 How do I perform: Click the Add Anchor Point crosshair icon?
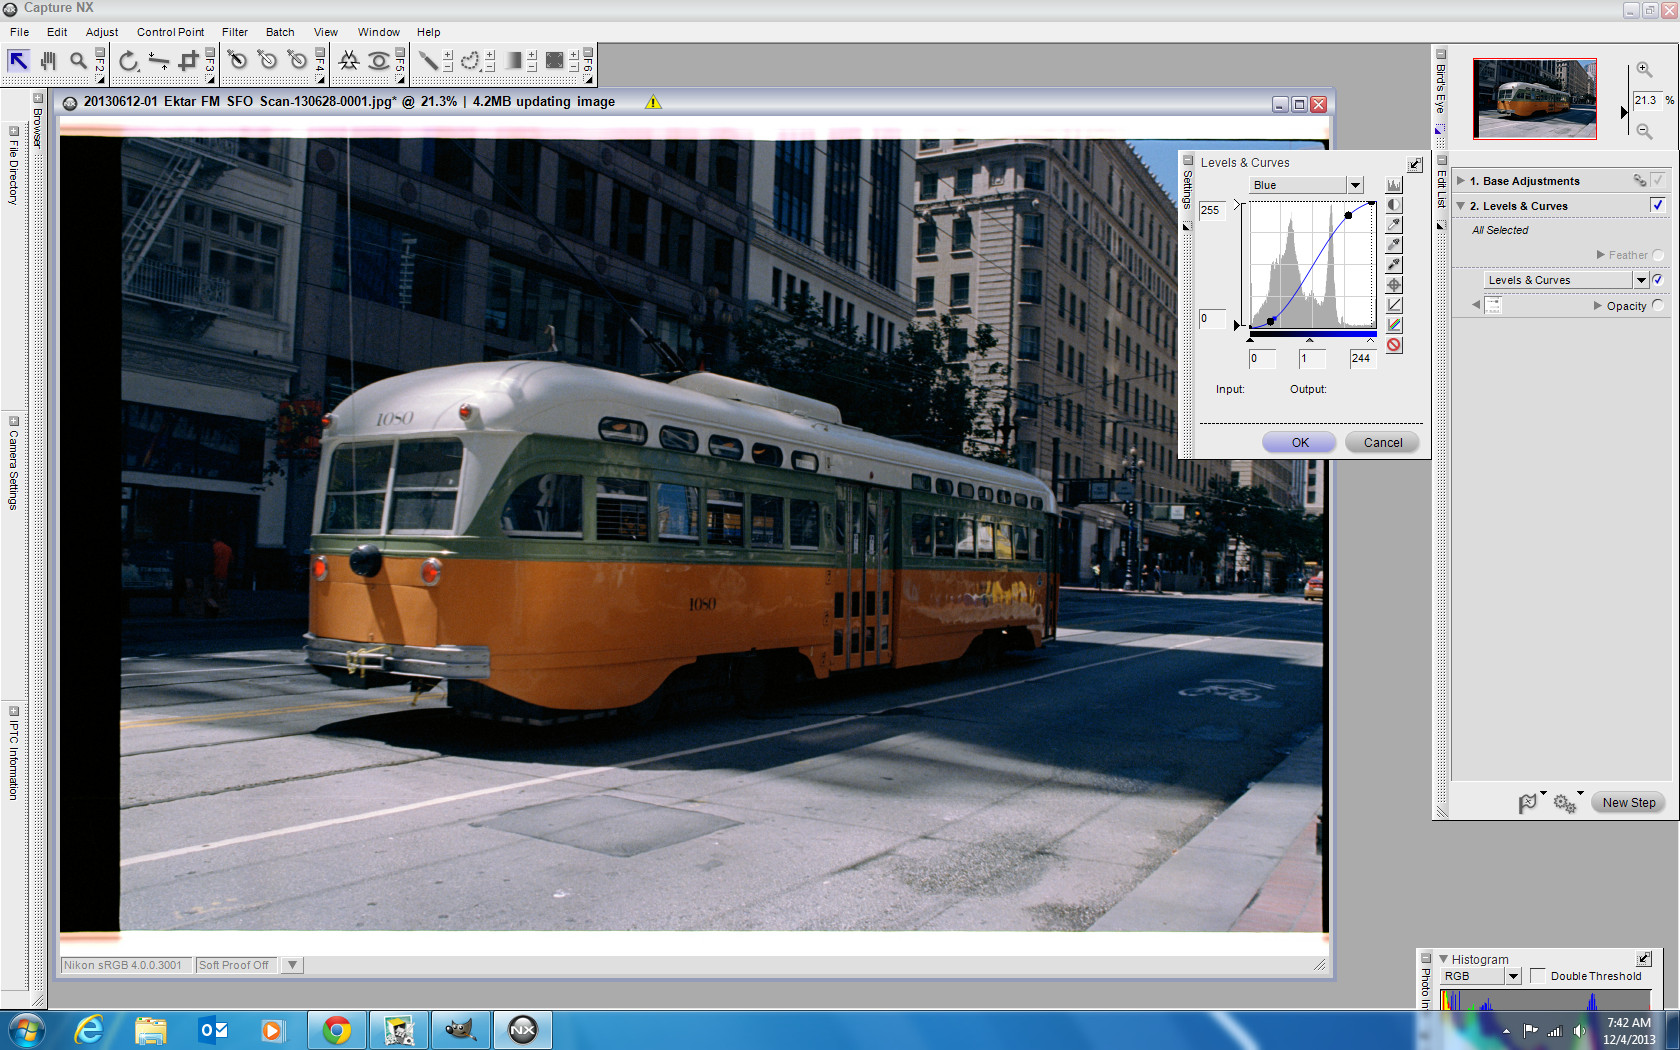click(1394, 285)
